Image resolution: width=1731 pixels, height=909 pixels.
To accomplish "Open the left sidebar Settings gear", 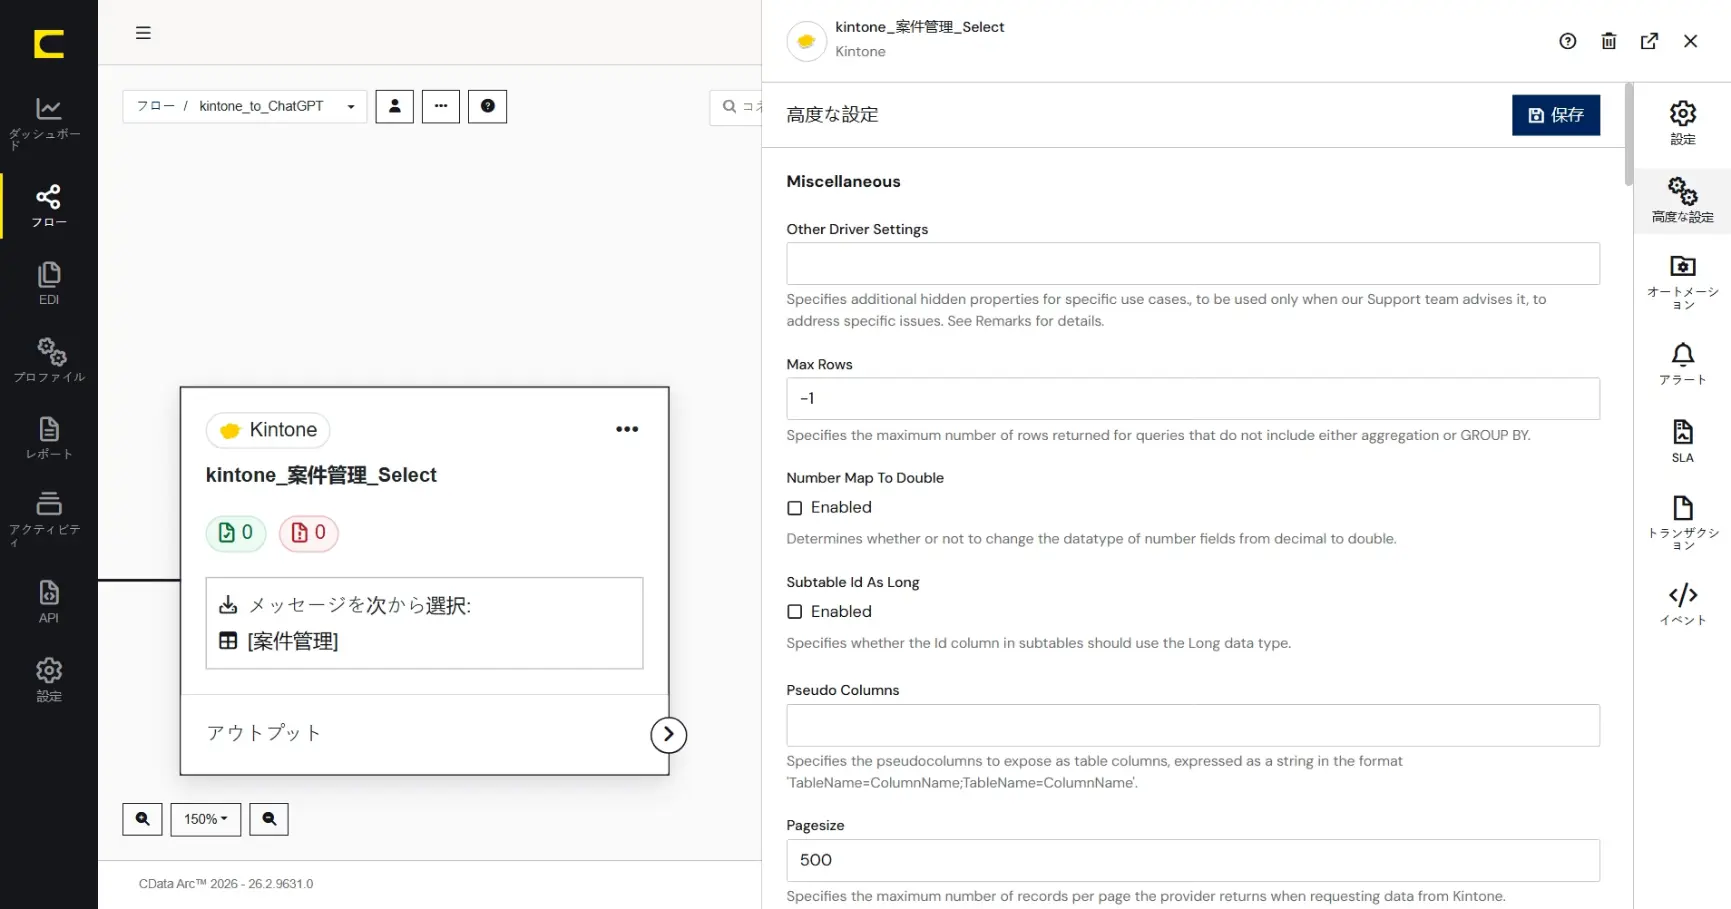I will (x=48, y=680).
